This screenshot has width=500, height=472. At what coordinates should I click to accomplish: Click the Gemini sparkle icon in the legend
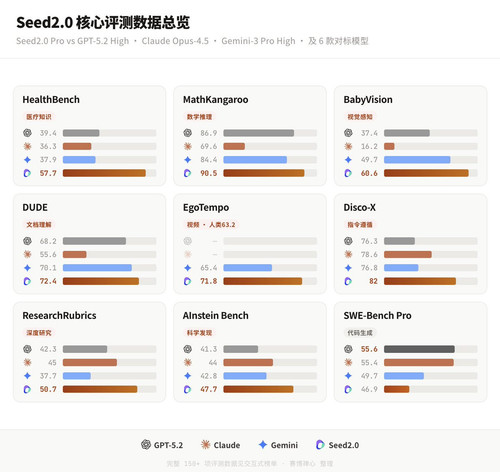click(263, 445)
